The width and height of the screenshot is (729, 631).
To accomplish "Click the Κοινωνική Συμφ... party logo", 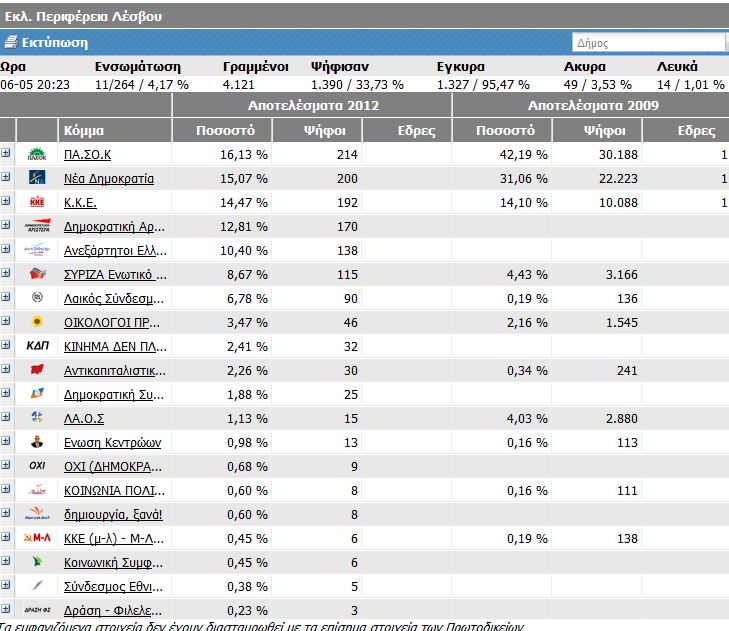I will tap(37, 562).
